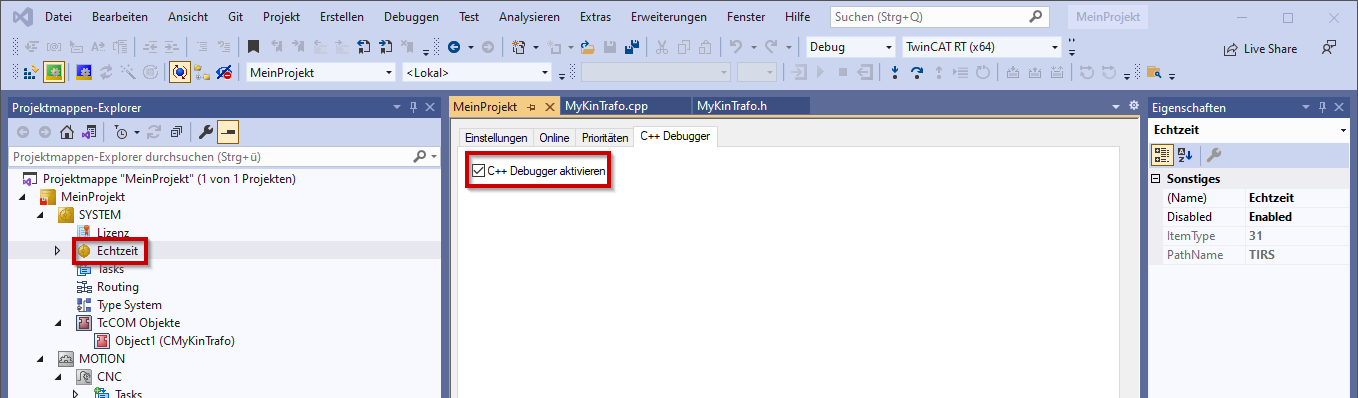
Task: Open the Erstellen menu
Action: (342, 17)
